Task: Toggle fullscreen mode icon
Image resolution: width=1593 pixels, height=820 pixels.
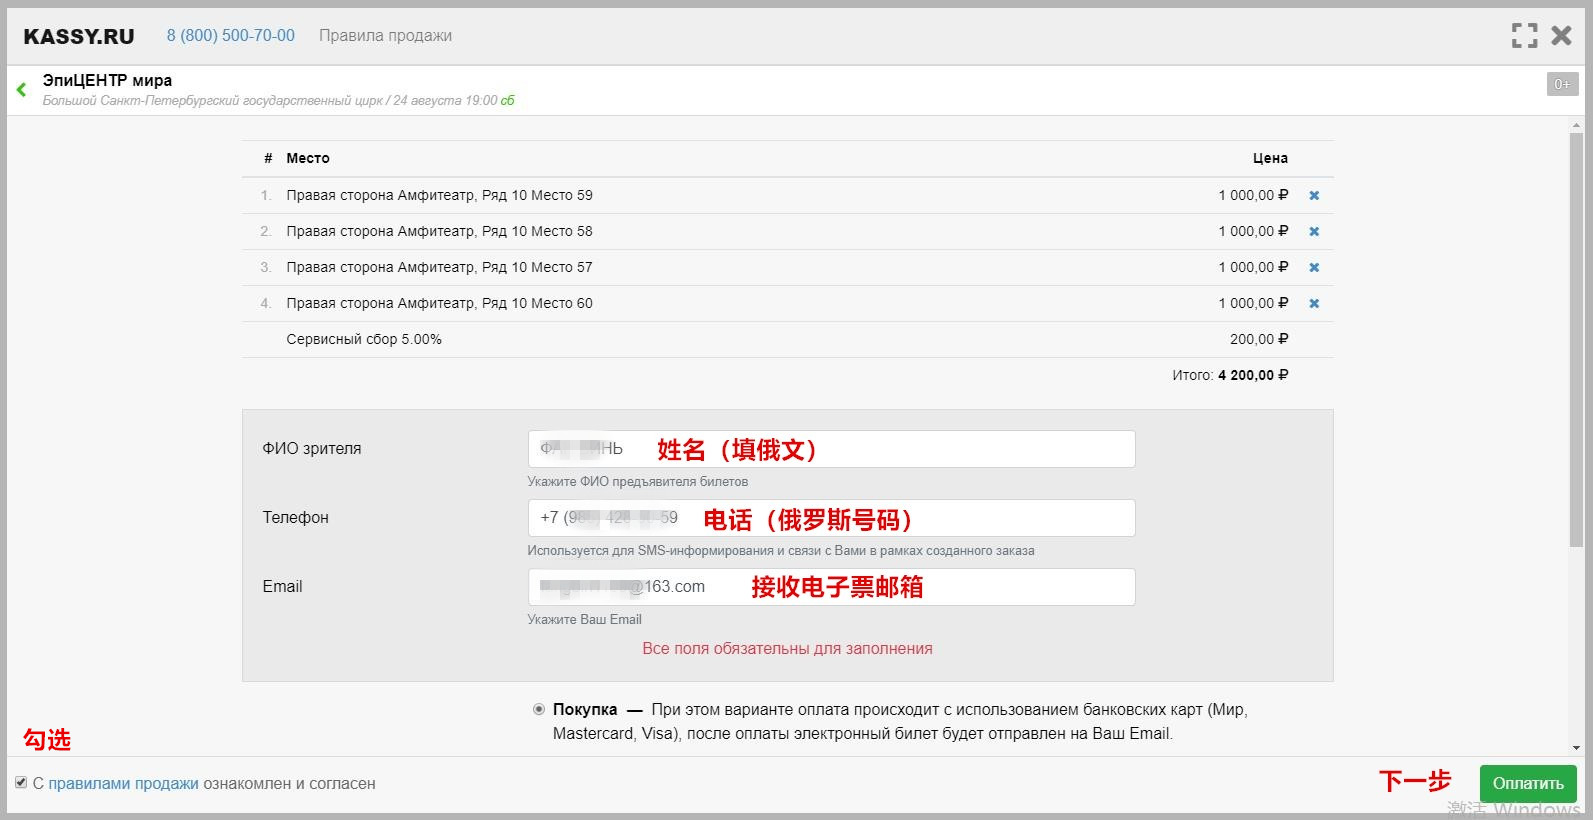Action: [1524, 36]
